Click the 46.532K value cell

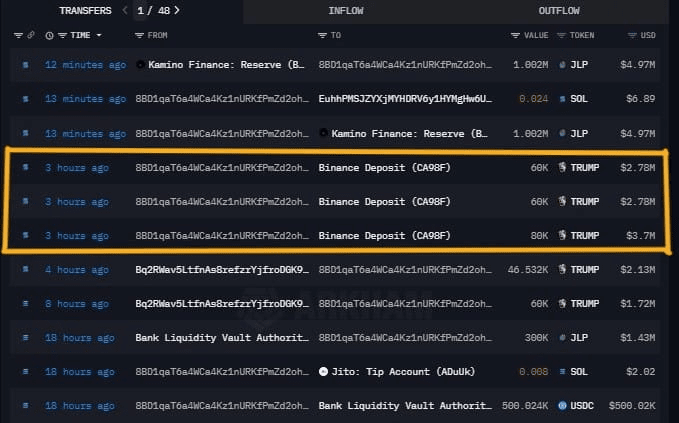pyautogui.click(x=528, y=270)
